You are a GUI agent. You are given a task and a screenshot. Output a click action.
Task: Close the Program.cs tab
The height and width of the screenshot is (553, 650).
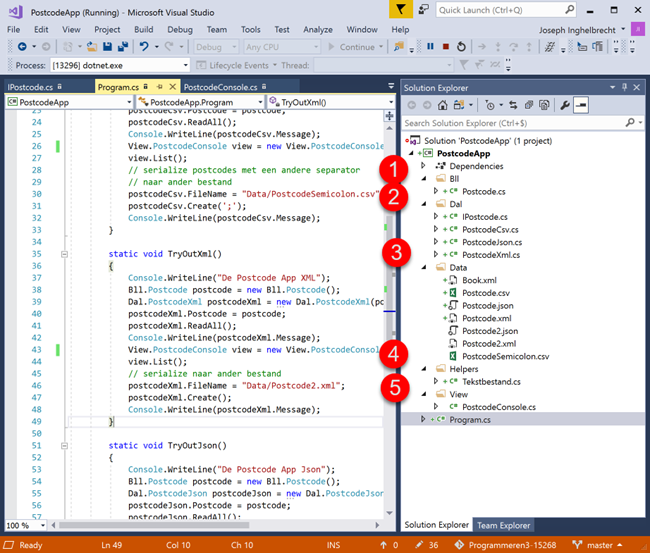[x=172, y=87]
